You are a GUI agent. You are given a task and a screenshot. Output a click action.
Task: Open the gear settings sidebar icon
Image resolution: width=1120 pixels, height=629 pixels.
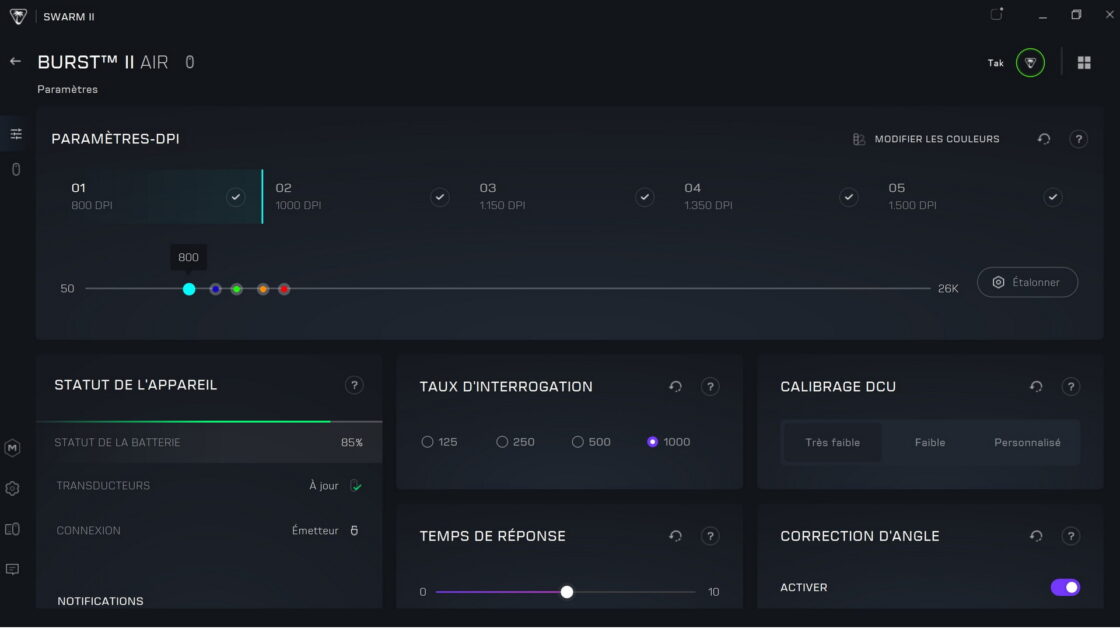[x=12, y=488]
